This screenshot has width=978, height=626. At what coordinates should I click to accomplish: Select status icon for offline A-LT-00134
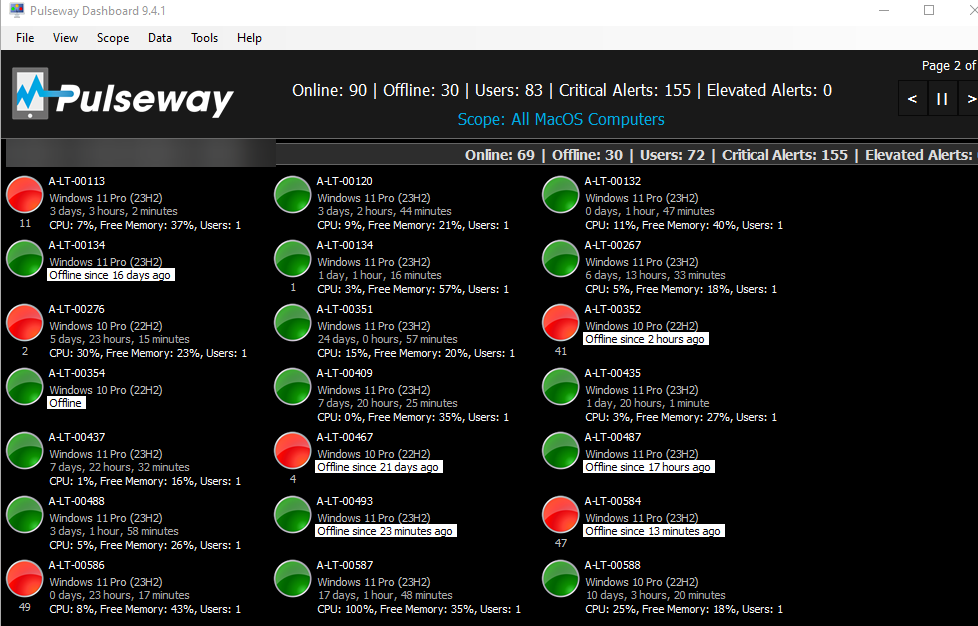pyautogui.click(x=24, y=258)
